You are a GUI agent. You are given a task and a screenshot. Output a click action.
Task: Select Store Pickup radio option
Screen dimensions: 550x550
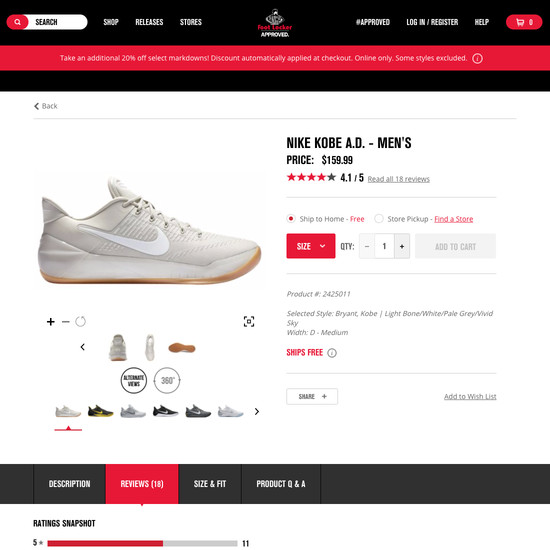pos(379,219)
